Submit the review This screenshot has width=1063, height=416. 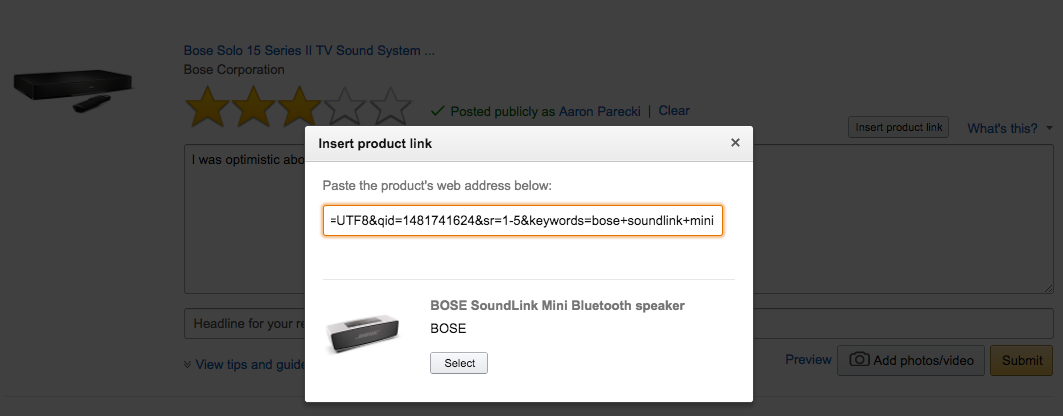tap(1022, 360)
